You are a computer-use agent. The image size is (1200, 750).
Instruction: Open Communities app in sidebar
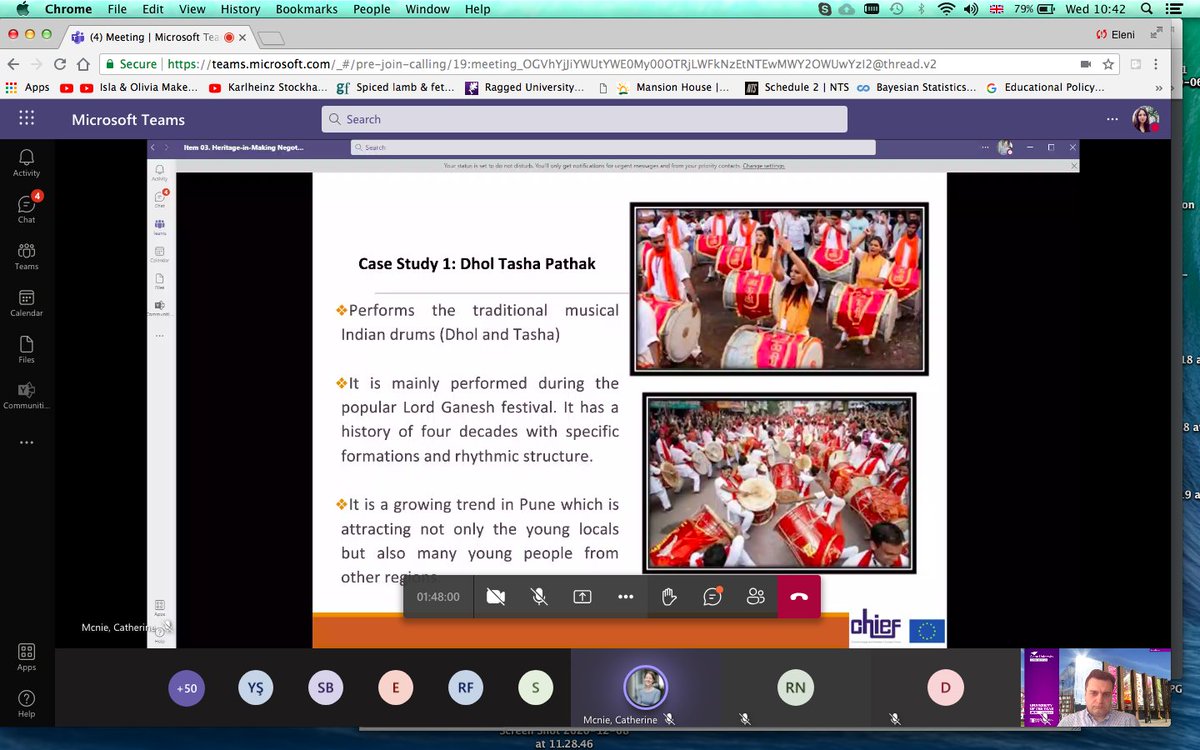pos(26,395)
